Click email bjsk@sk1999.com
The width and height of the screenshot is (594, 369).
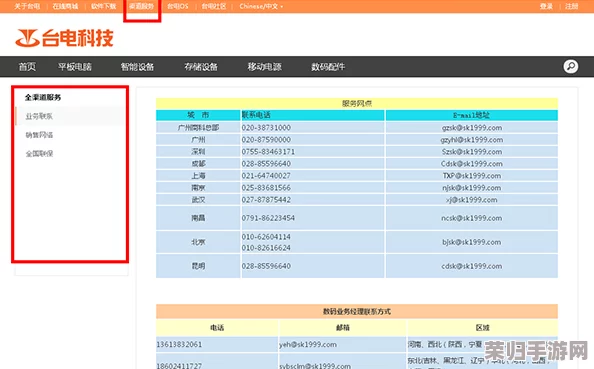click(472, 242)
